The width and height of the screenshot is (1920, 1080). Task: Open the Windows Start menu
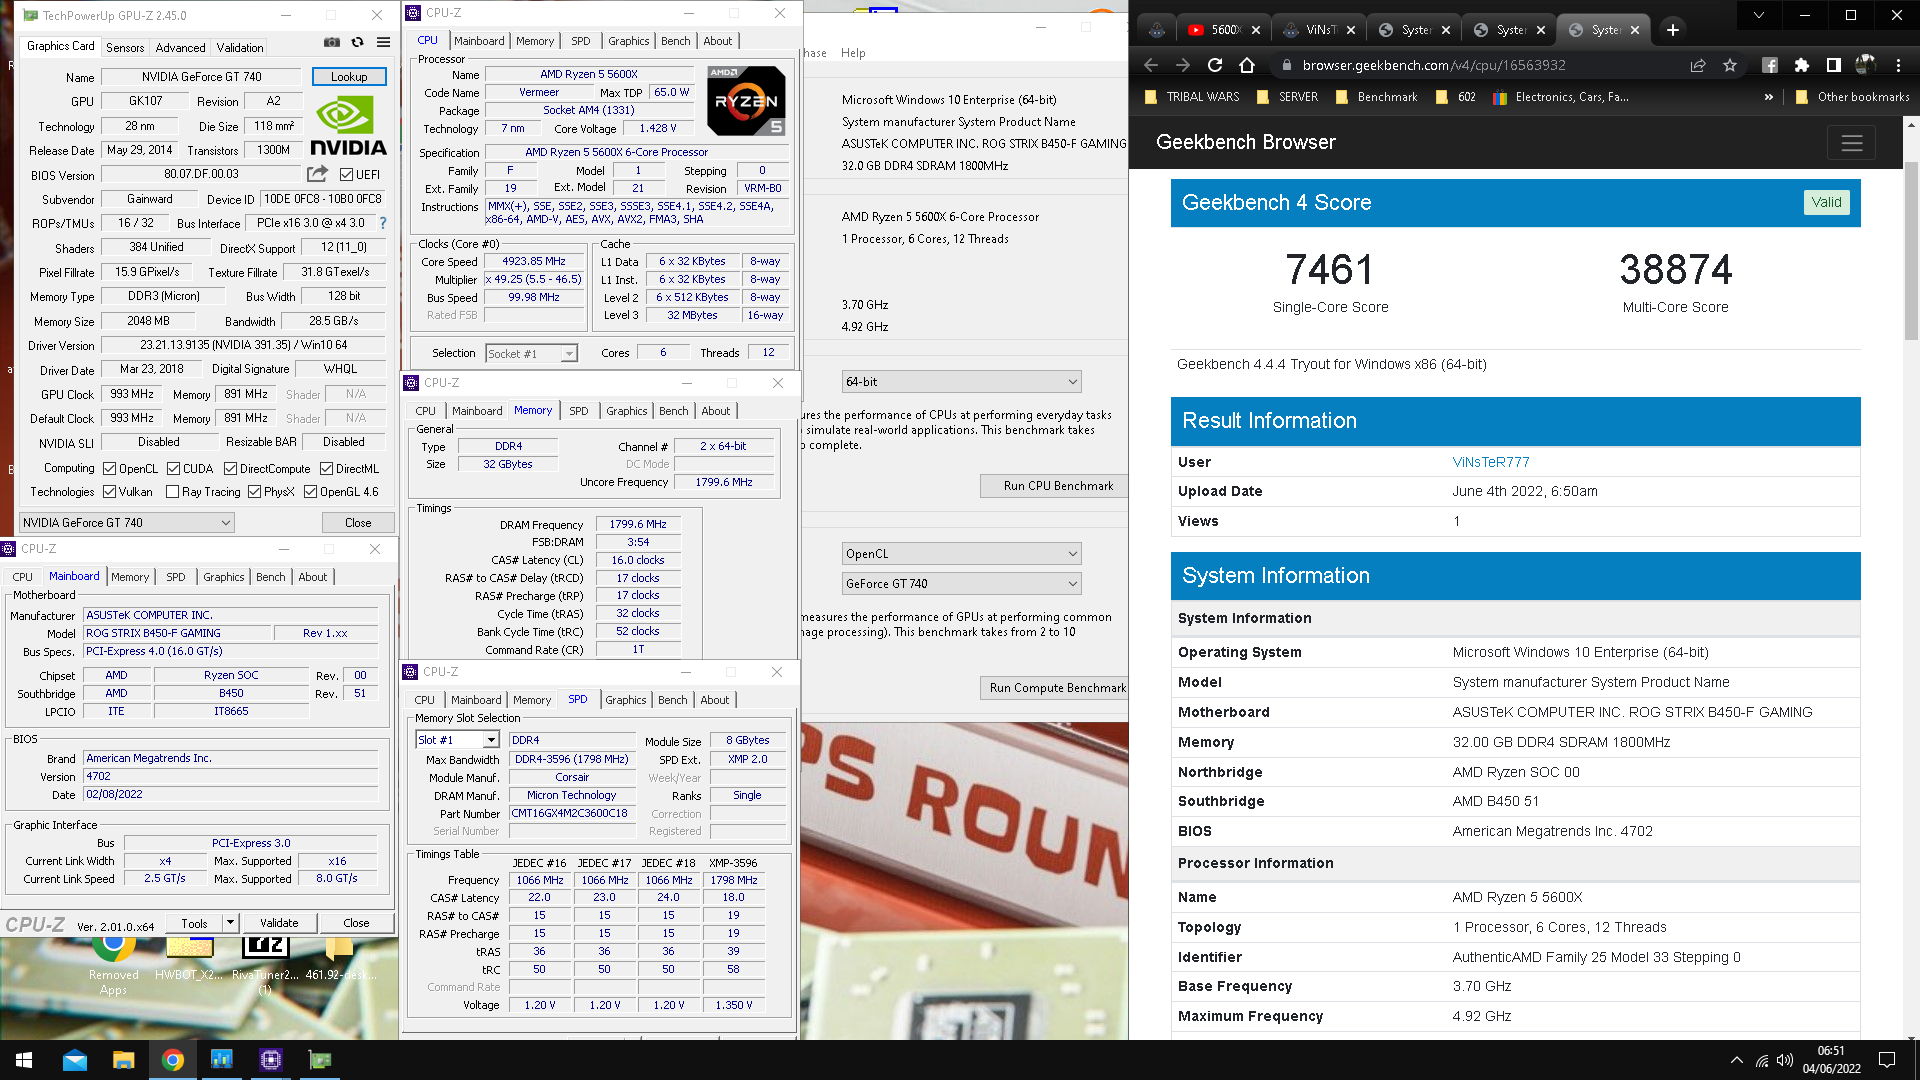24,1060
